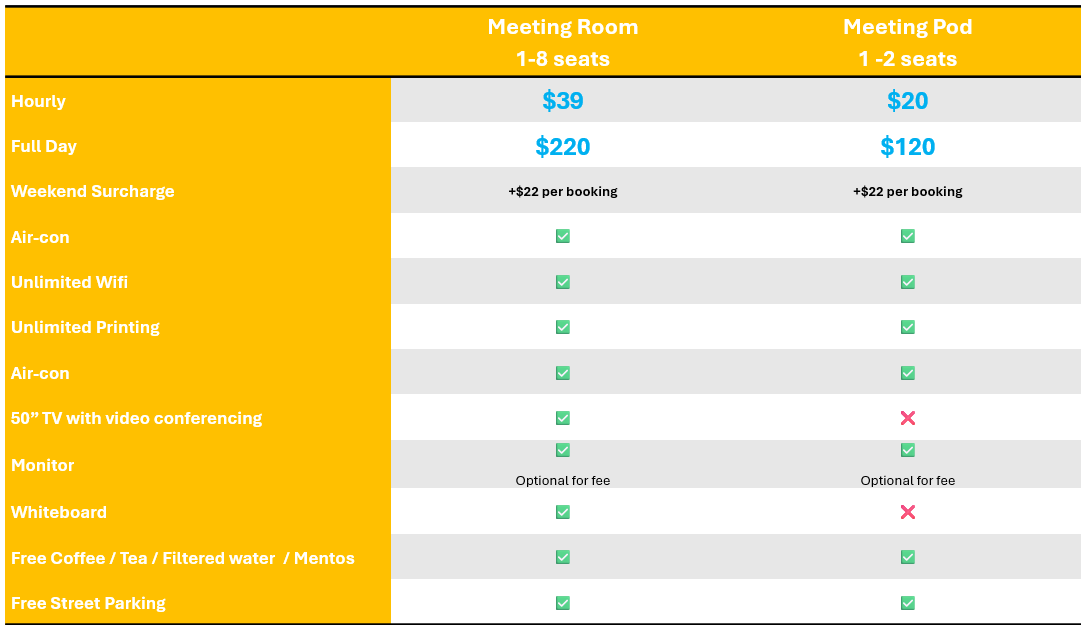Viewport: 1085px width, 627px height.
Task: Select the Meeting Room 1-8 seats header
Action: pos(563,42)
